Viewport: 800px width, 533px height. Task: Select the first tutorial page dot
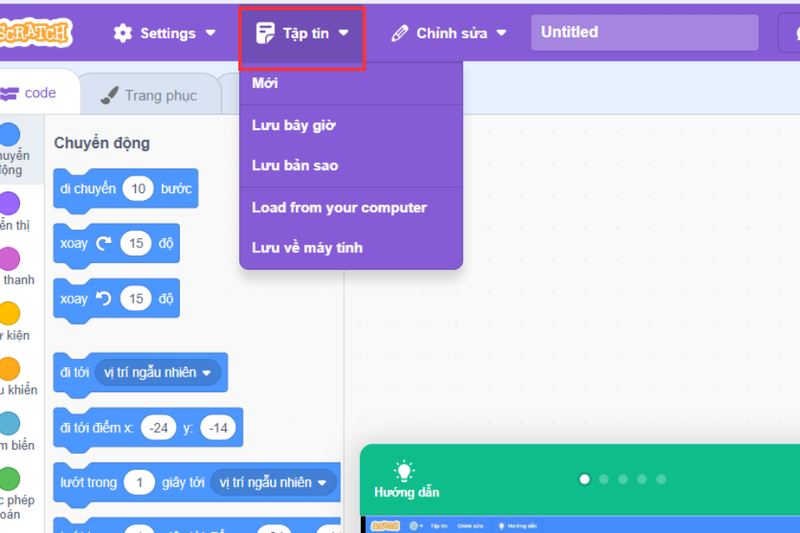(585, 479)
